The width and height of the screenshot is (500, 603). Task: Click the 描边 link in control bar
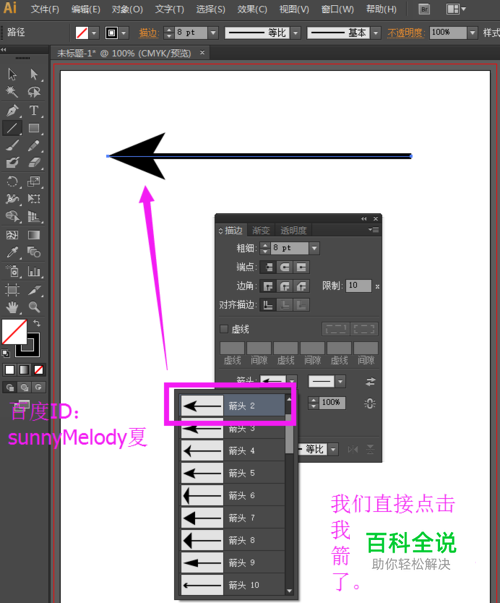click(148, 33)
